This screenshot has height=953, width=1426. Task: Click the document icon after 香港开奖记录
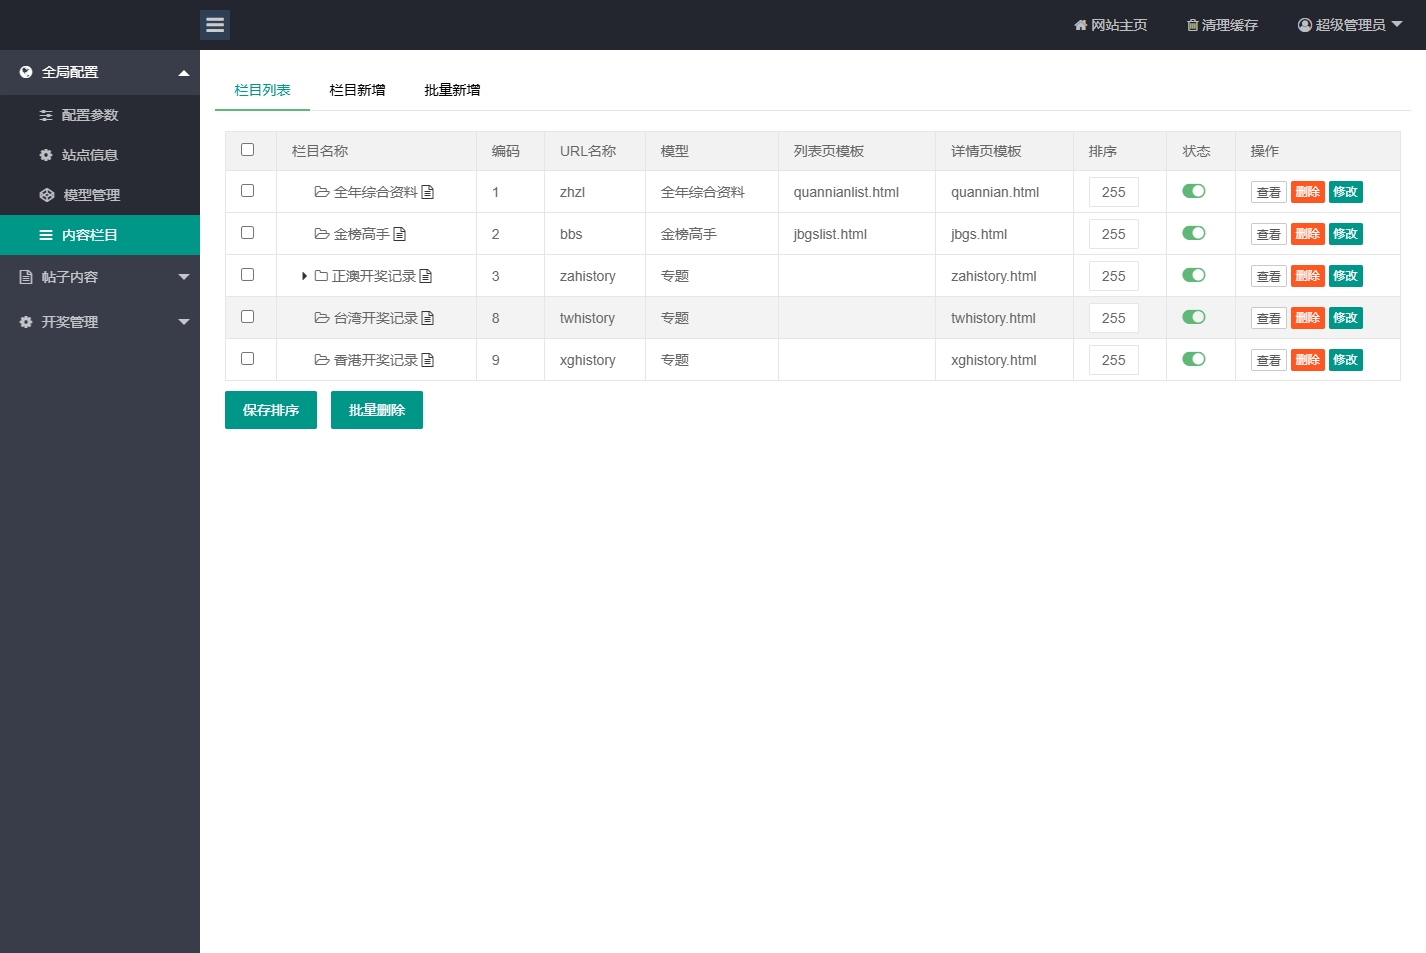428,360
